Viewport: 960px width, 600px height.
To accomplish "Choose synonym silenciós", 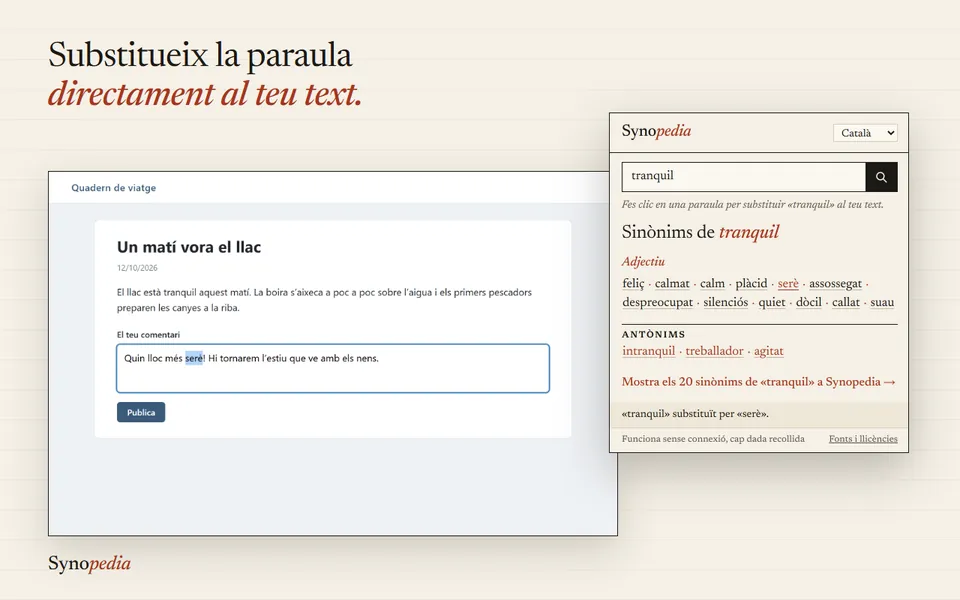I will 726,302.
